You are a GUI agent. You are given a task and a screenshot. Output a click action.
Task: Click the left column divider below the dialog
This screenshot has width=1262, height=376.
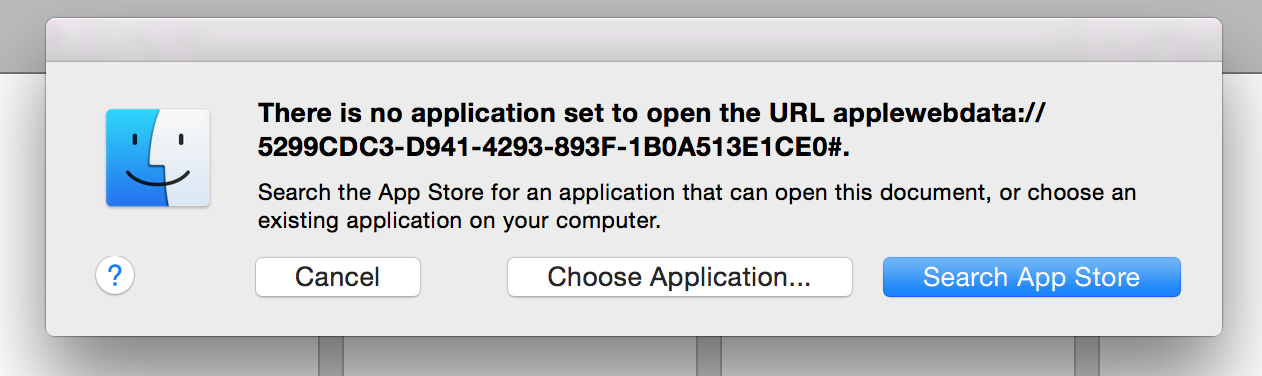(331, 356)
